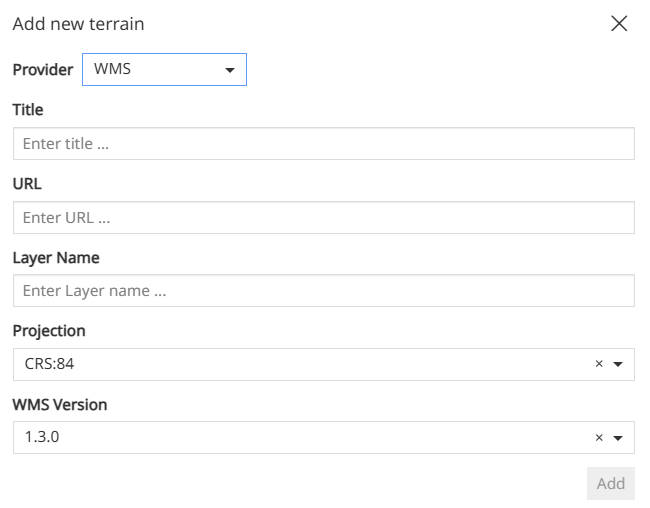The width and height of the screenshot is (650, 508).
Task: Expand Projection list using its arrow icon
Action: point(618,365)
